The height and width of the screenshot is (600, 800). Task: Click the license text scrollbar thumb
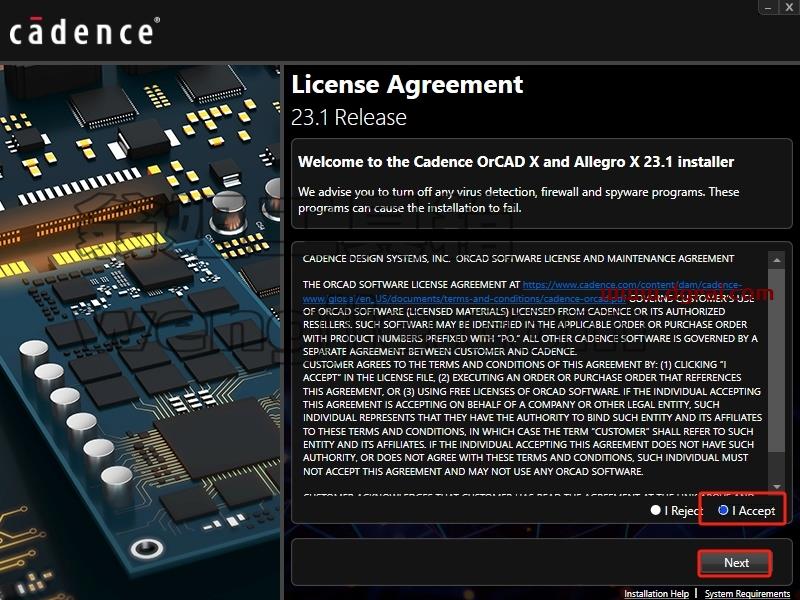777,360
